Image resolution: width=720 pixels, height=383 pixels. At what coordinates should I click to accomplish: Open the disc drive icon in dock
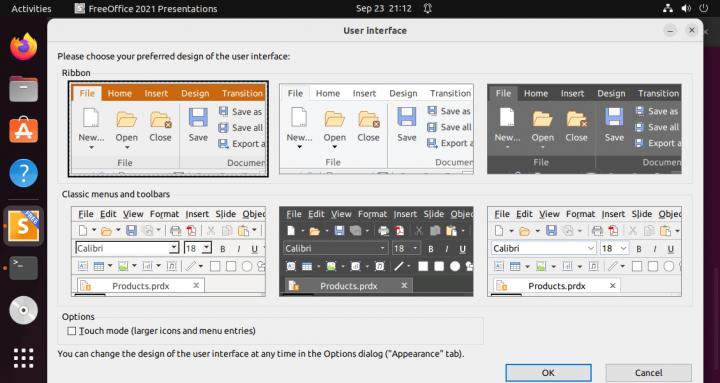tap(23, 310)
